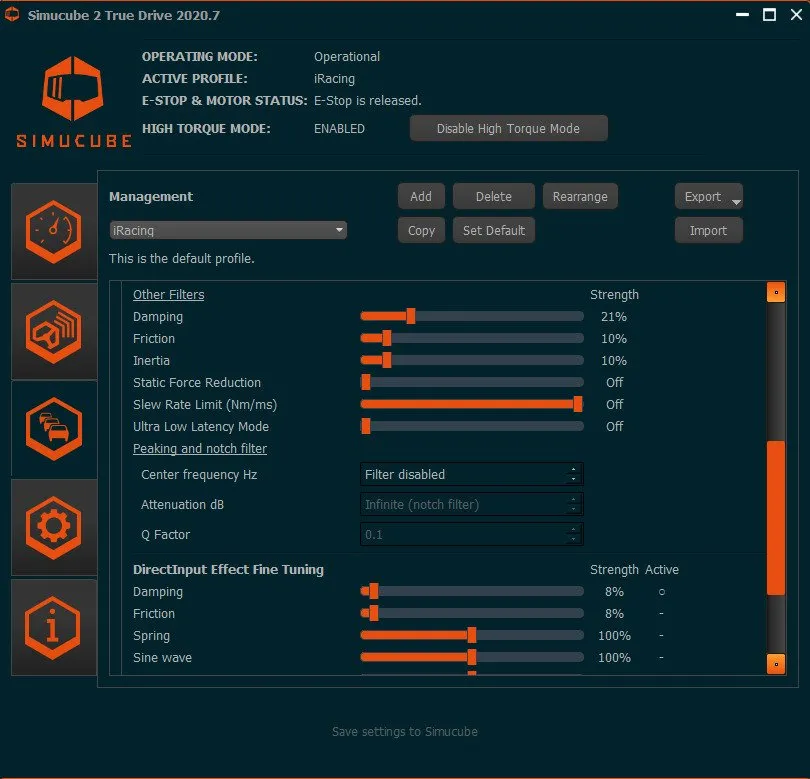
Task: Click the Set Default profile button
Action: [493, 230]
